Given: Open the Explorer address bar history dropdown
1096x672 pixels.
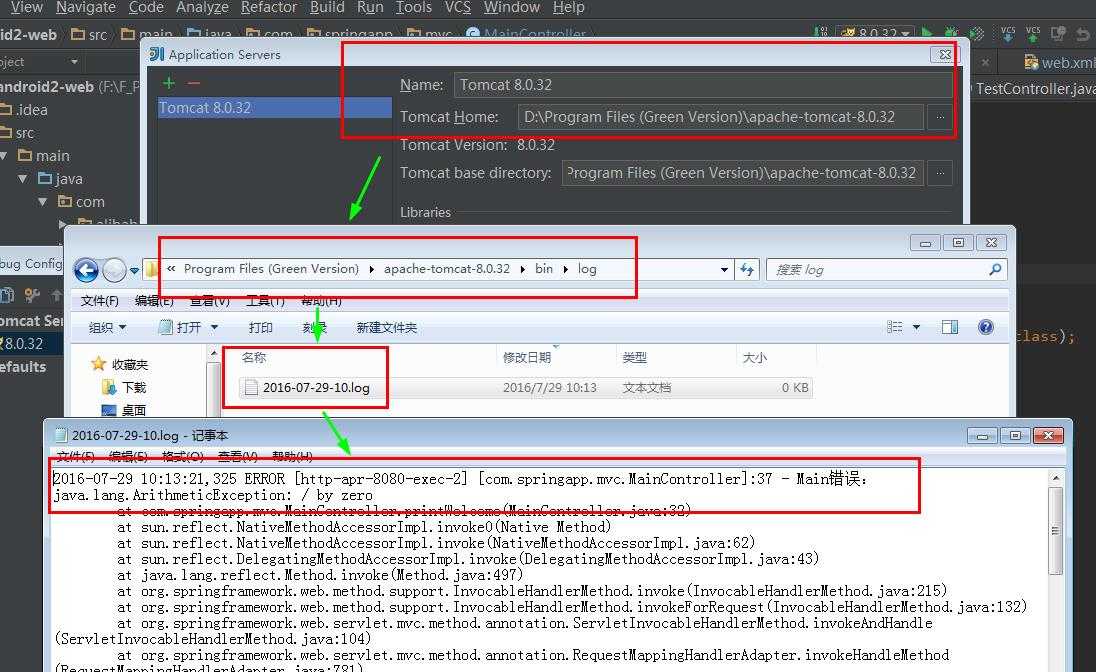Looking at the screenshot, I should [724, 269].
